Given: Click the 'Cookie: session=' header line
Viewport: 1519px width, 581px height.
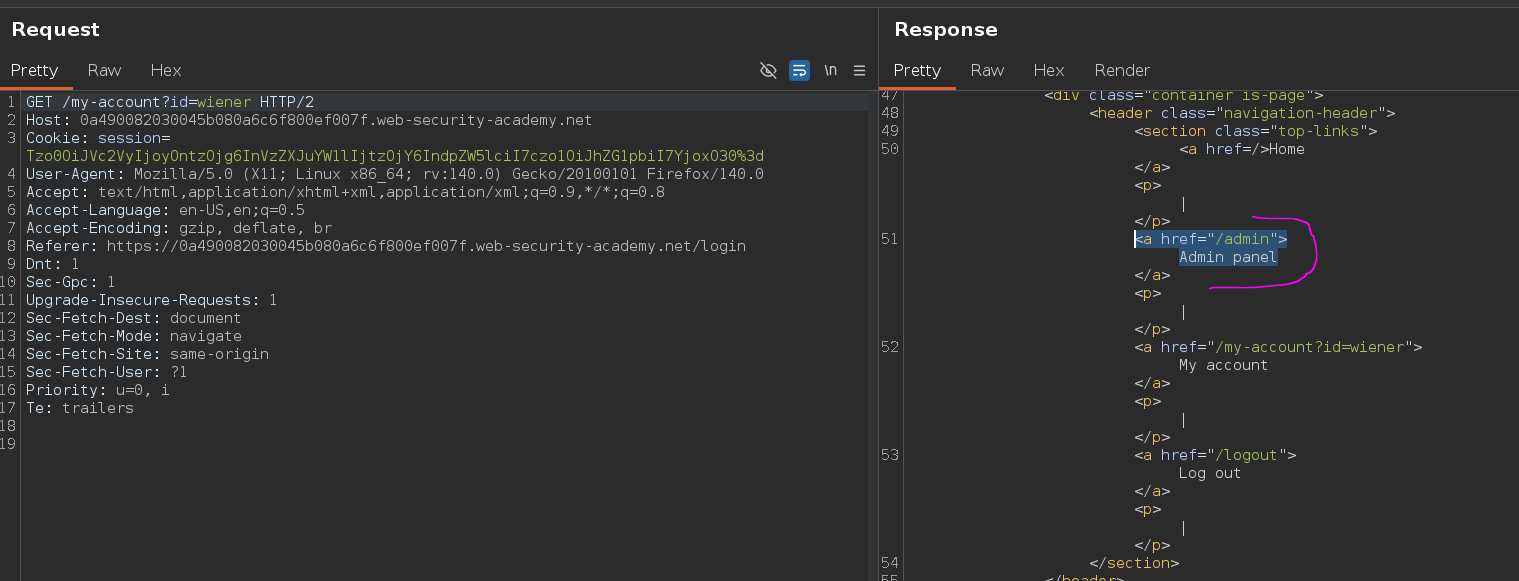Looking at the screenshot, I should pyautogui.click(x=98, y=138).
